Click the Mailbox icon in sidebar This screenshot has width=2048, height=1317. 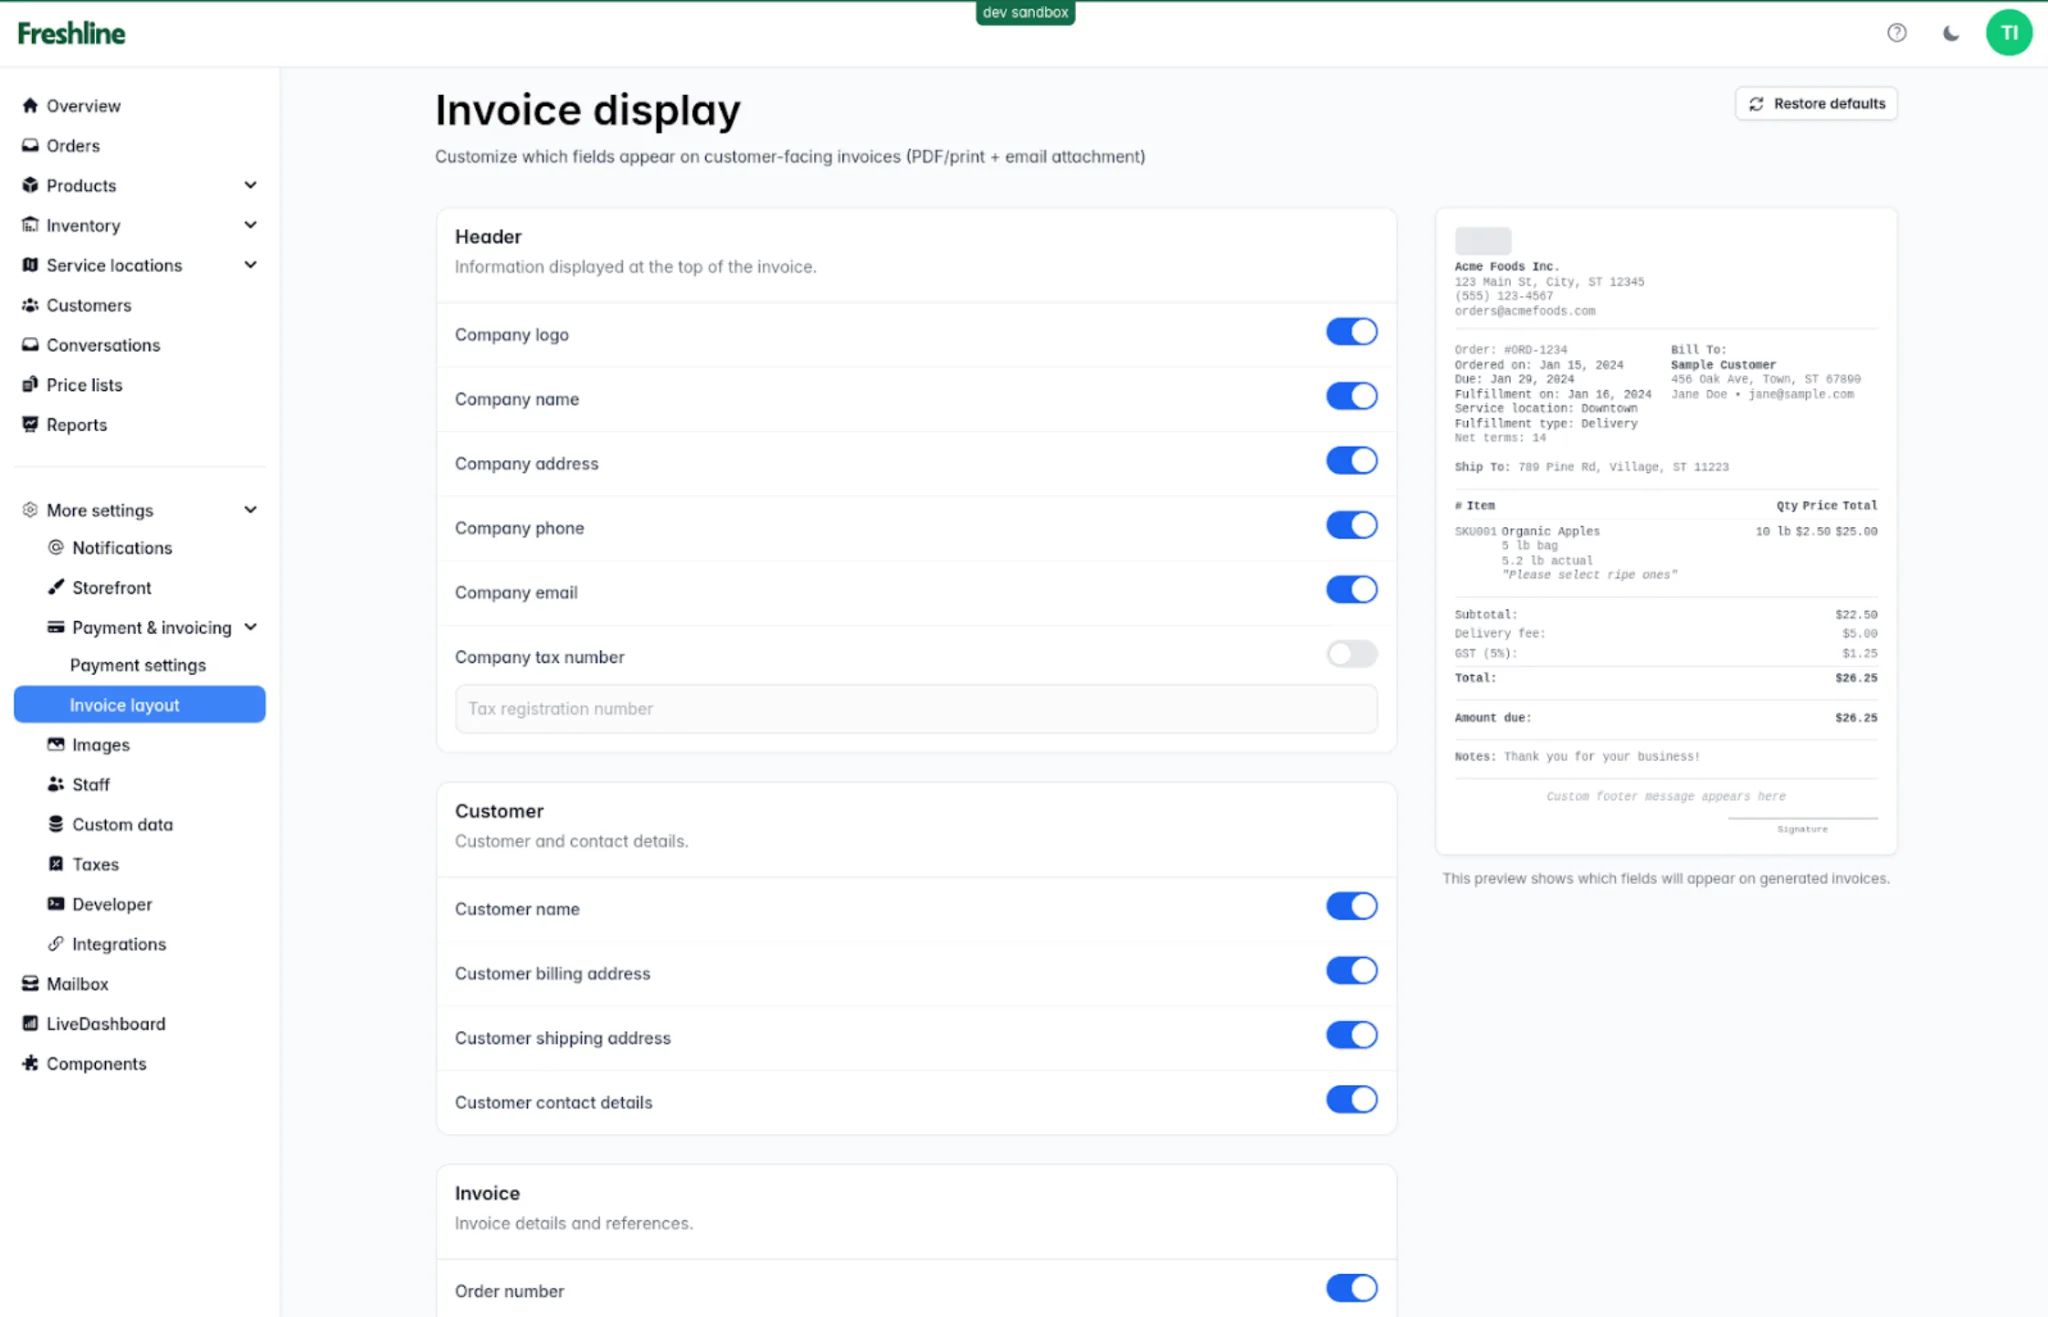pos(30,984)
